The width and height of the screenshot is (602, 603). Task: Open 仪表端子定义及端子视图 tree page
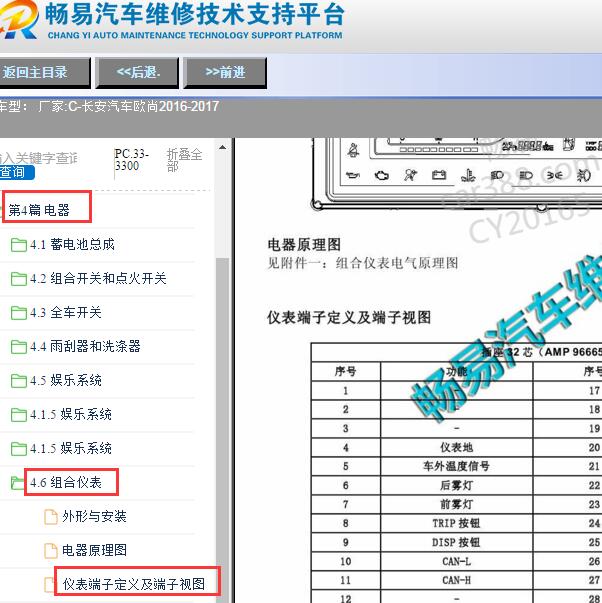[x=134, y=584]
